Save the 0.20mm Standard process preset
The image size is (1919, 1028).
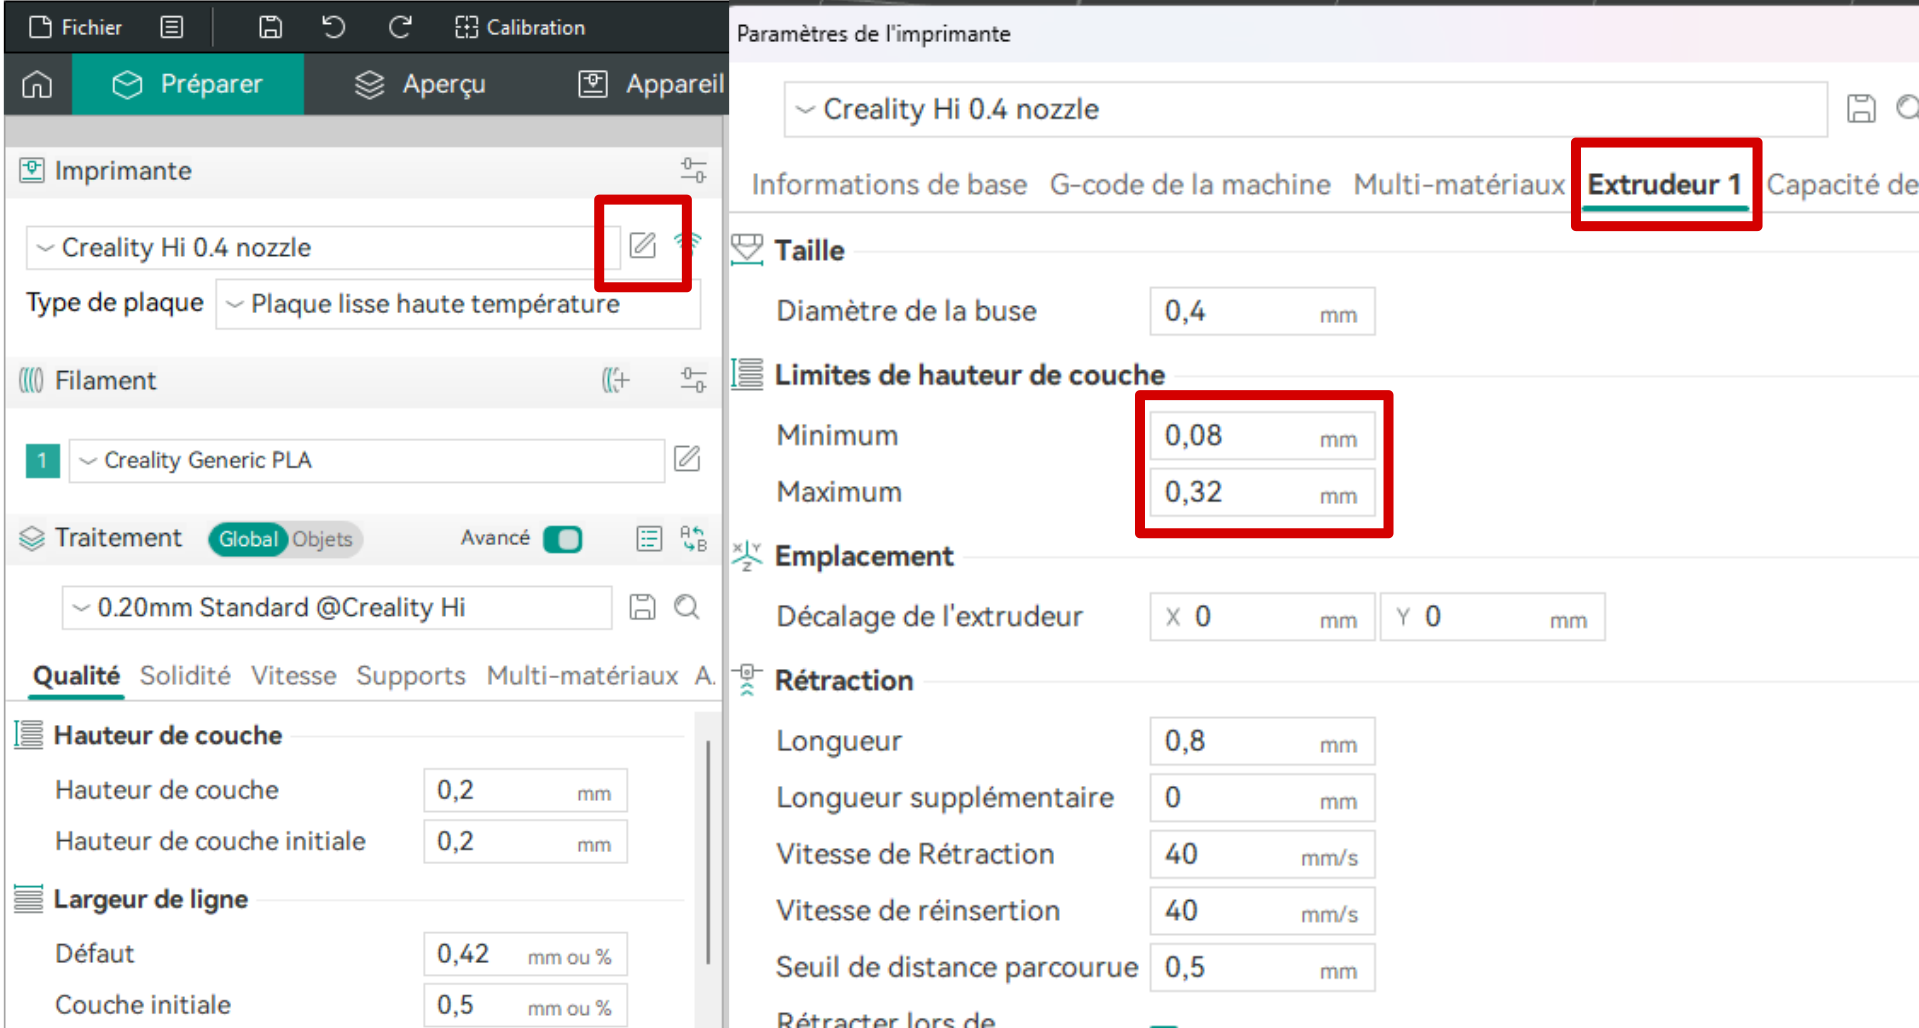[x=642, y=607]
